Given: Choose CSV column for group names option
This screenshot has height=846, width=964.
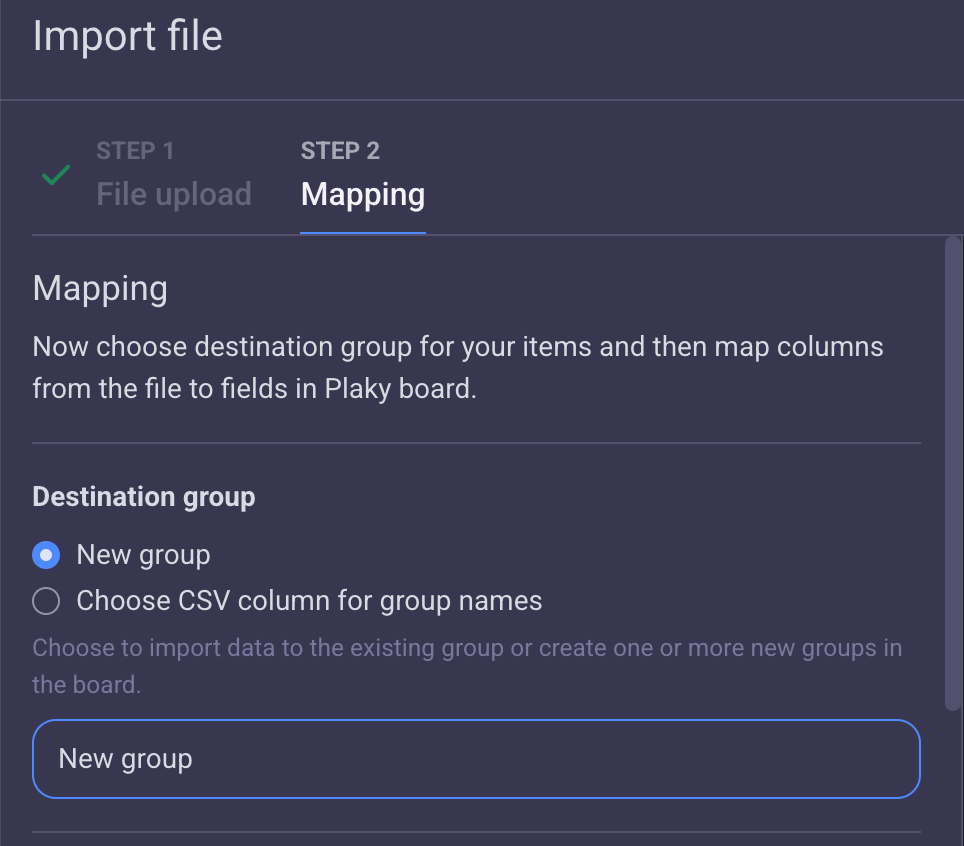Looking at the screenshot, I should click(45, 600).
